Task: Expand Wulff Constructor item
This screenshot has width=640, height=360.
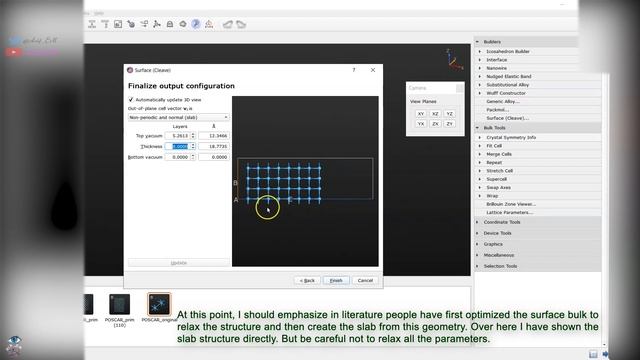Action: (x=480, y=93)
